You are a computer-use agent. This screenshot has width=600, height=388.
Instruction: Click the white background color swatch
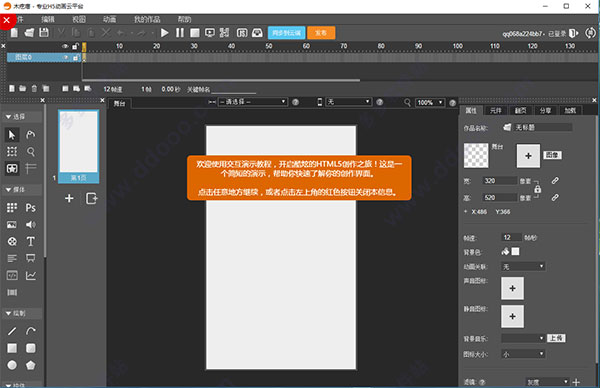pos(515,251)
